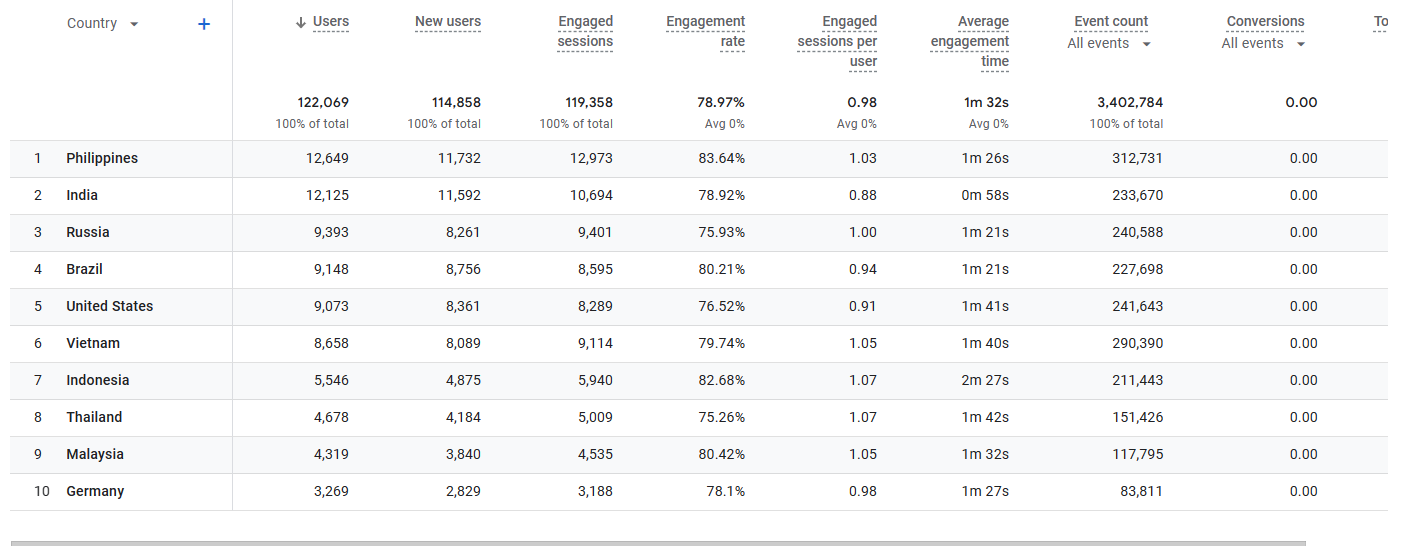
Task: Sort by the New users column
Action: [x=448, y=22]
